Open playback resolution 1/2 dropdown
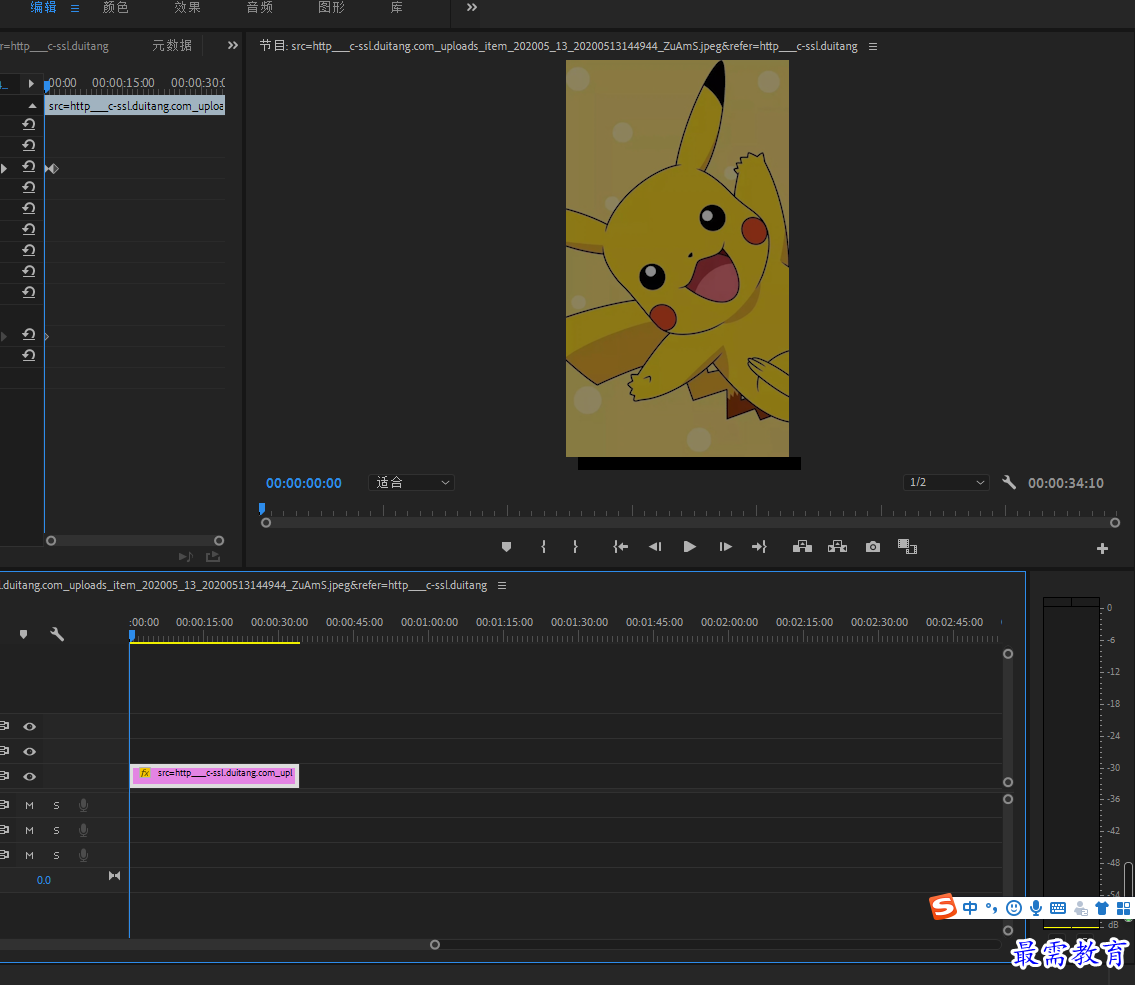Viewport: 1135px width, 985px height. 946,483
